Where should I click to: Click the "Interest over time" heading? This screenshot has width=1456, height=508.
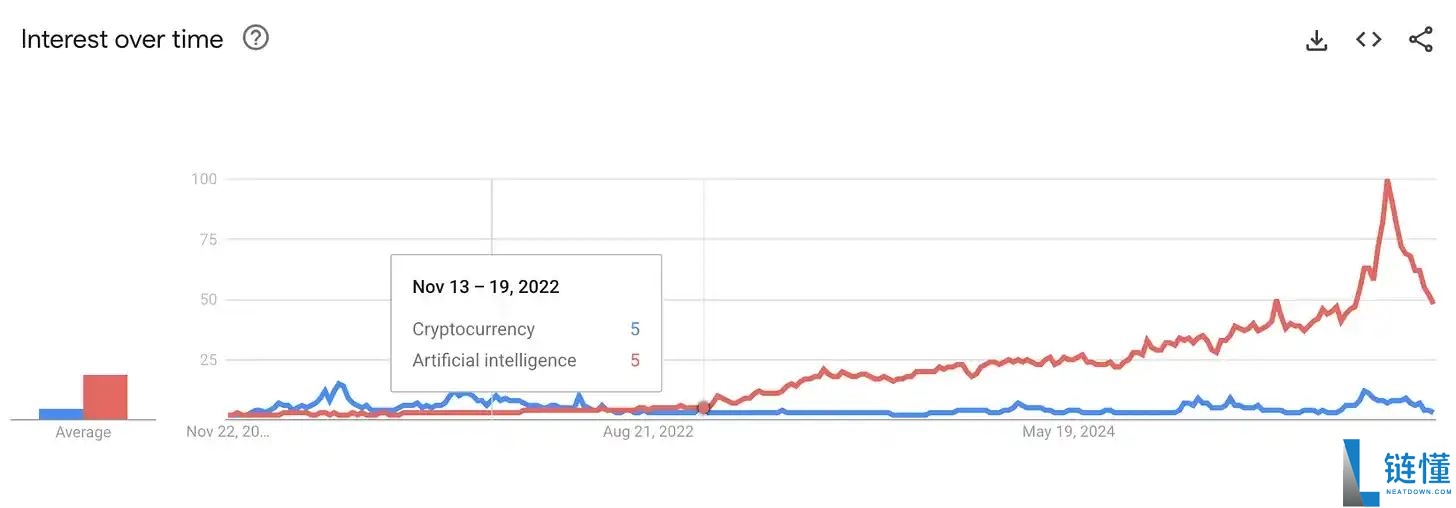point(122,39)
